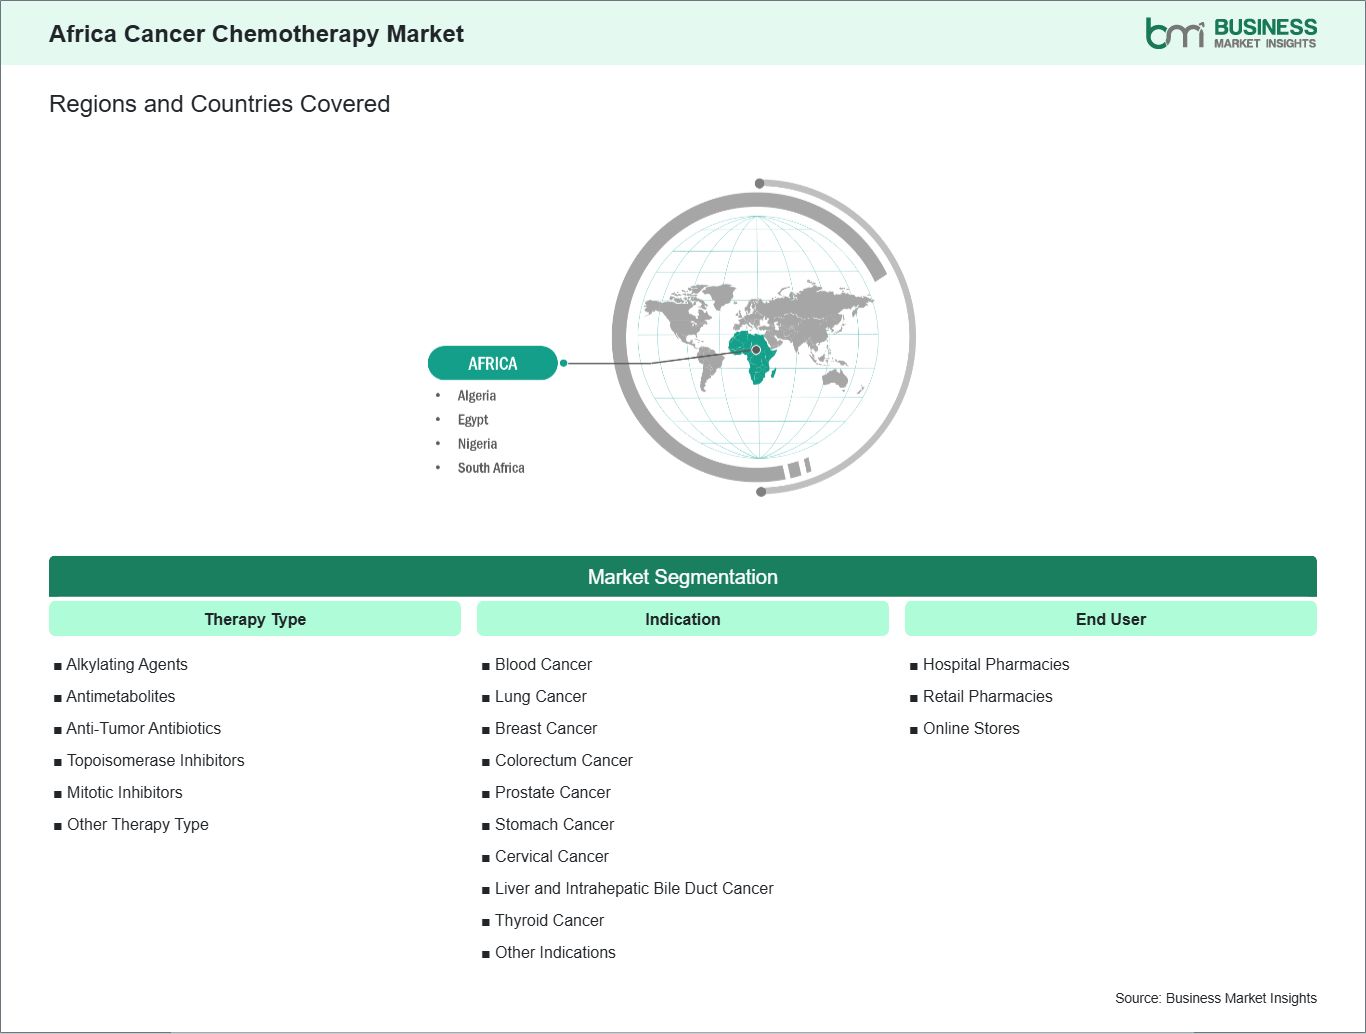Viewport: 1366px width, 1034px height.
Task: Select the AFRICA region label pill
Action: (x=492, y=363)
